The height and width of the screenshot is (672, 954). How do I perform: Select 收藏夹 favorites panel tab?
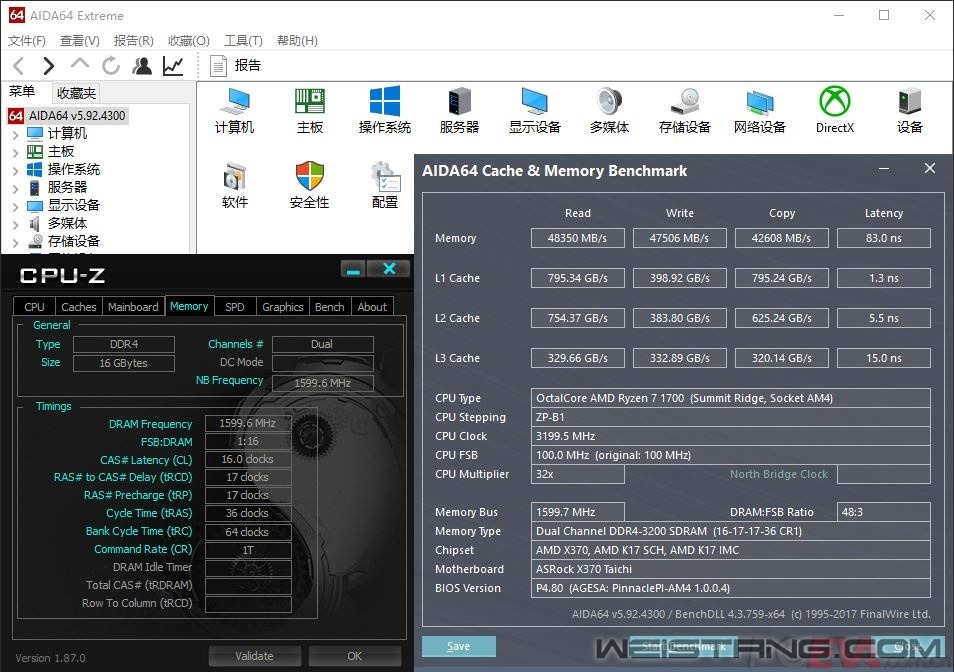(x=76, y=93)
